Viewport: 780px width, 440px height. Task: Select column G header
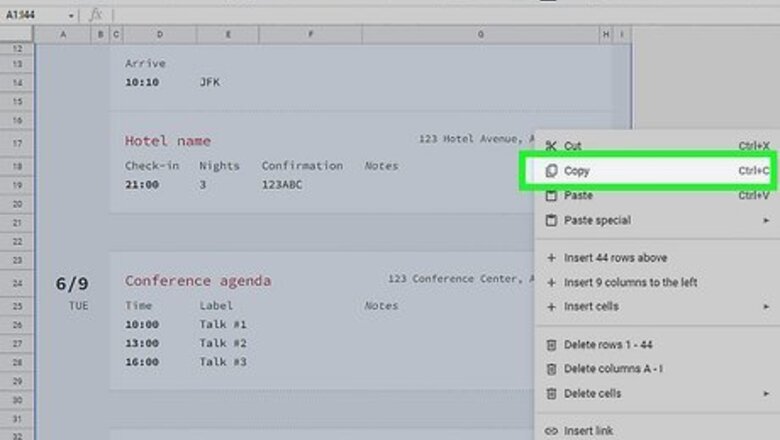click(x=481, y=34)
